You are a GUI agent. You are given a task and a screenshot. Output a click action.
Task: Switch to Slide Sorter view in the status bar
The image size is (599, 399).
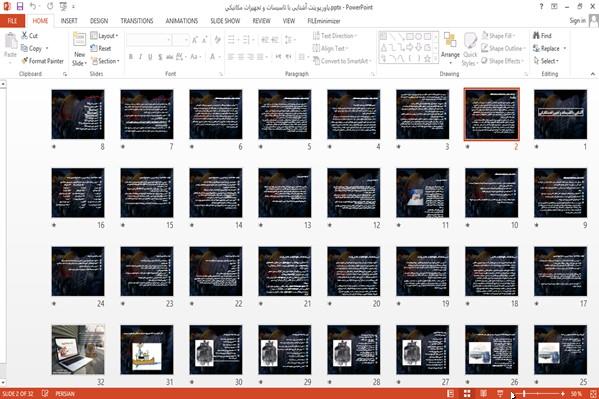coord(467,393)
